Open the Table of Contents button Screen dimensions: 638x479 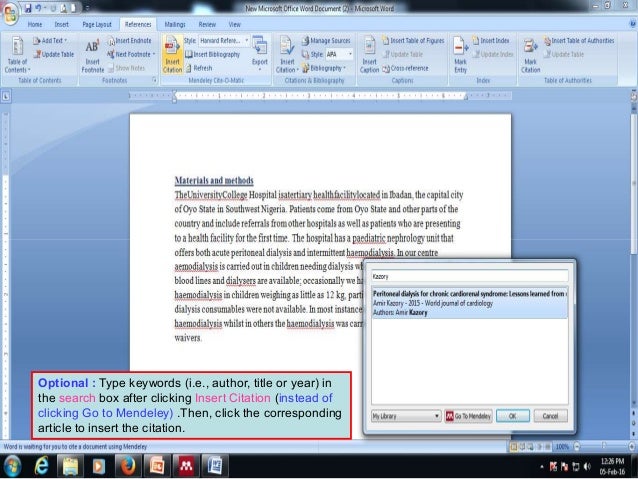pyautogui.click(x=17, y=55)
